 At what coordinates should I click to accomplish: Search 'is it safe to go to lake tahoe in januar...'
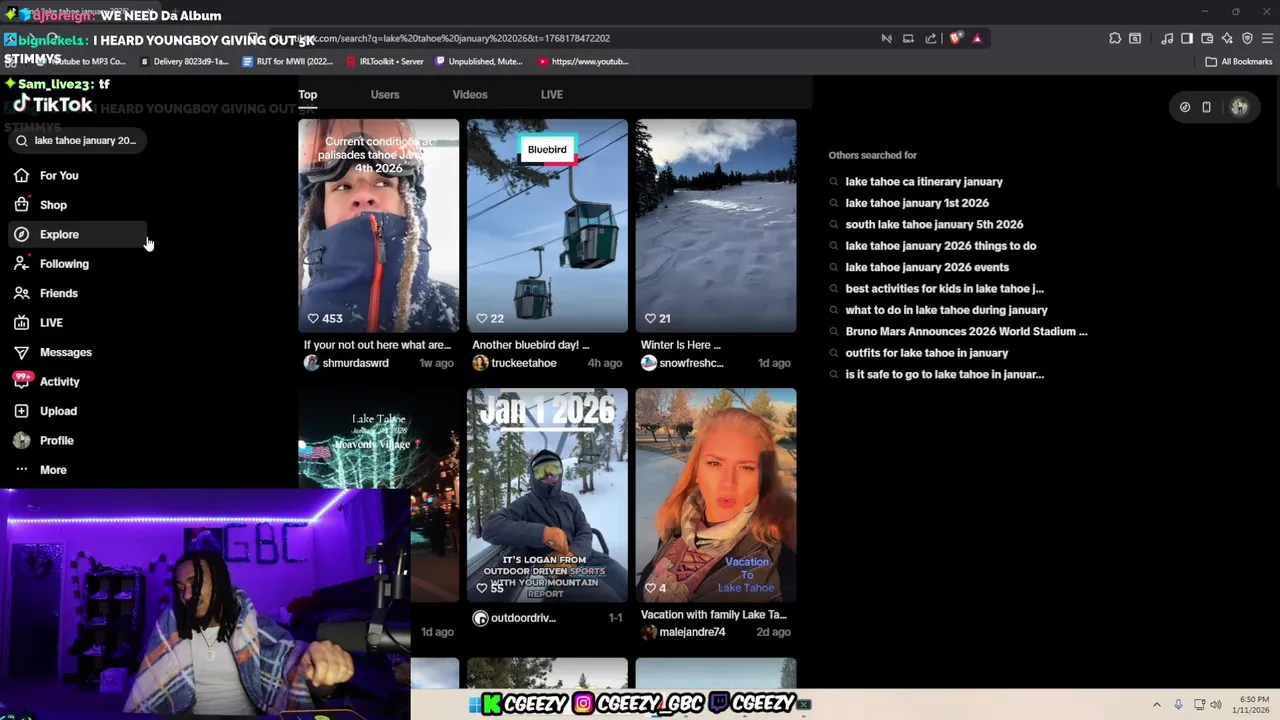tap(944, 374)
